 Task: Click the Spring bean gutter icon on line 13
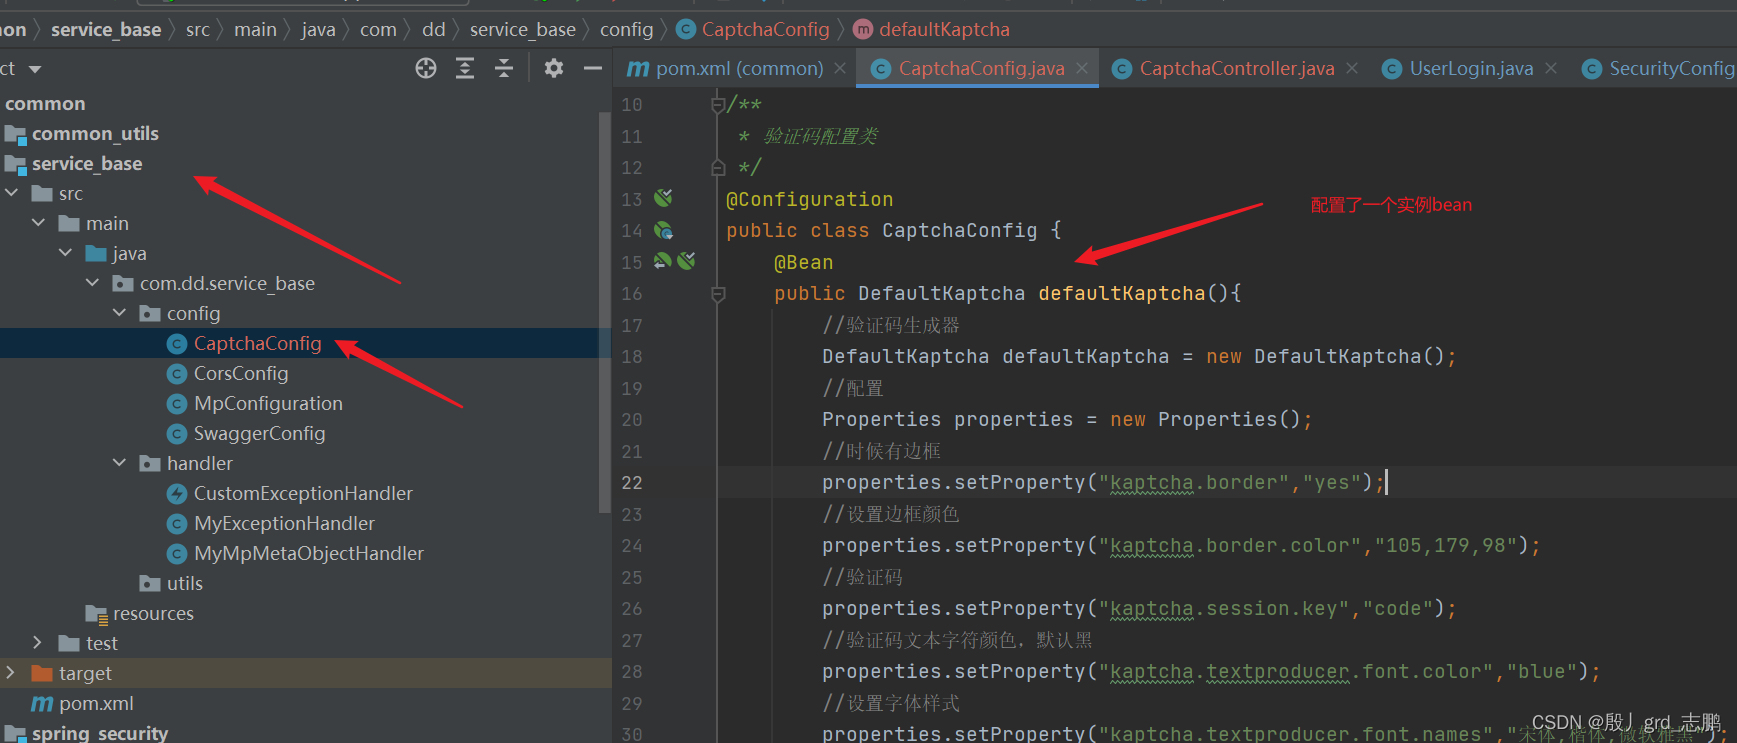click(663, 198)
